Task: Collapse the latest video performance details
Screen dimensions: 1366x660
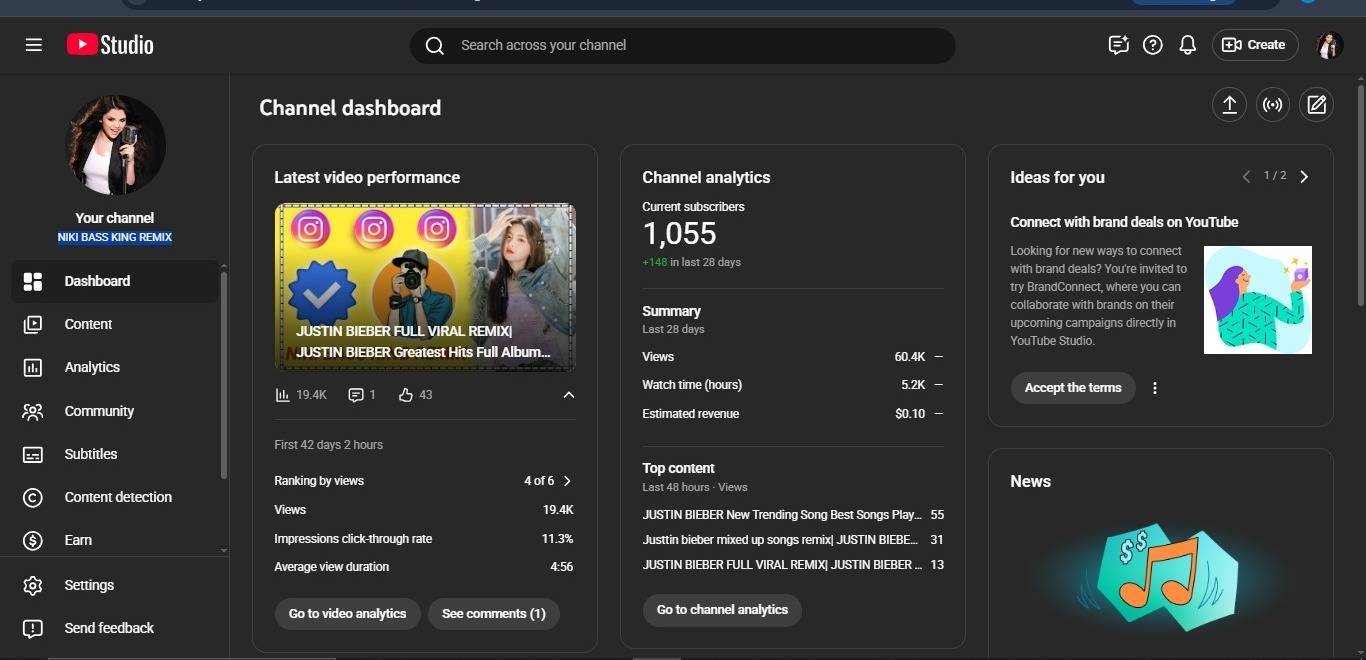Action: tap(568, 395)
